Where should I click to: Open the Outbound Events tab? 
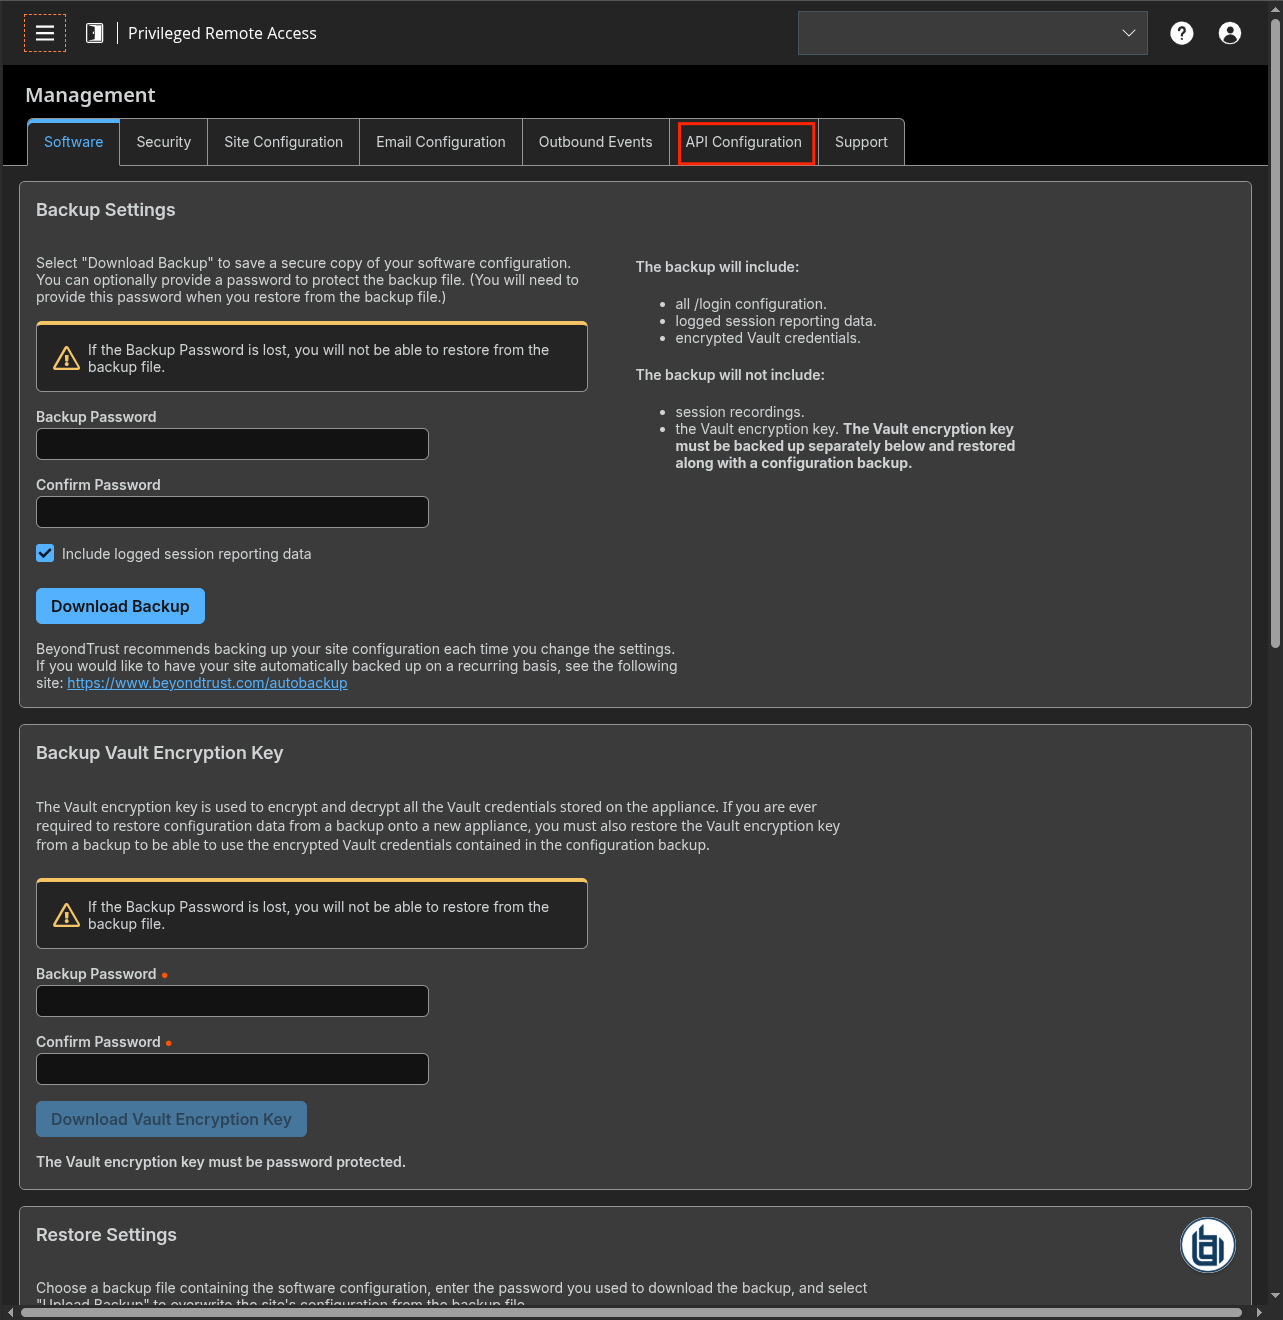(x=595, y=142)
